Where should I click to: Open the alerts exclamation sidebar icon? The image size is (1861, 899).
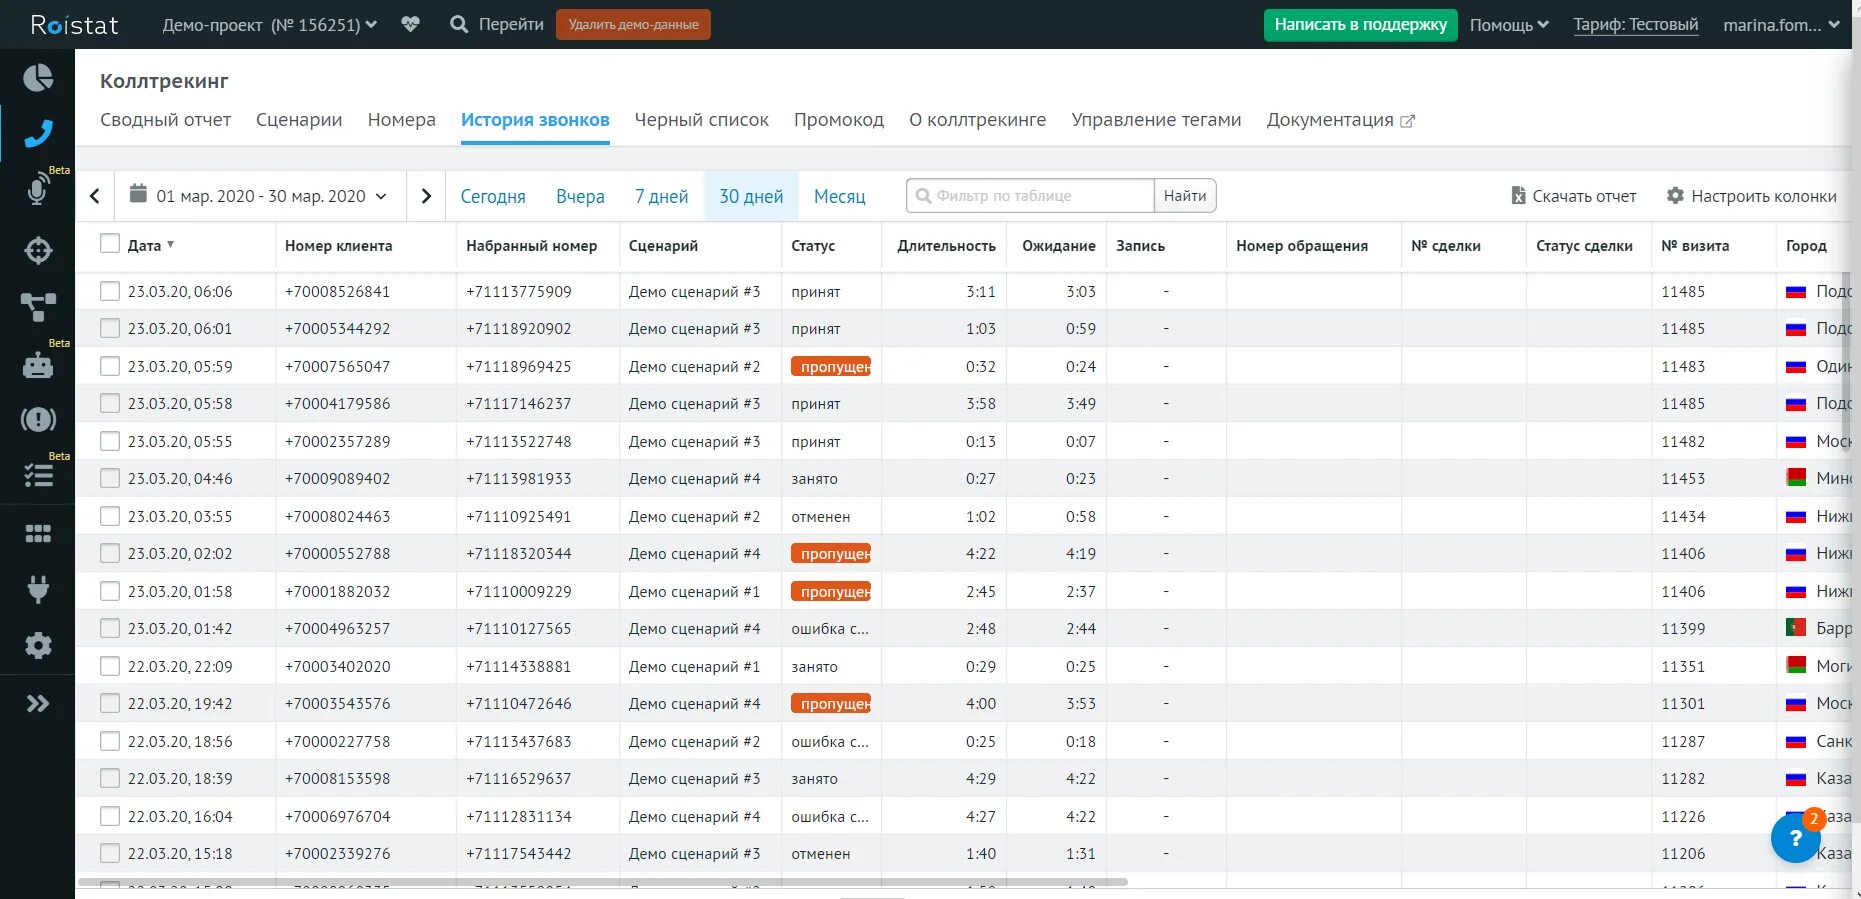point(38,419)
